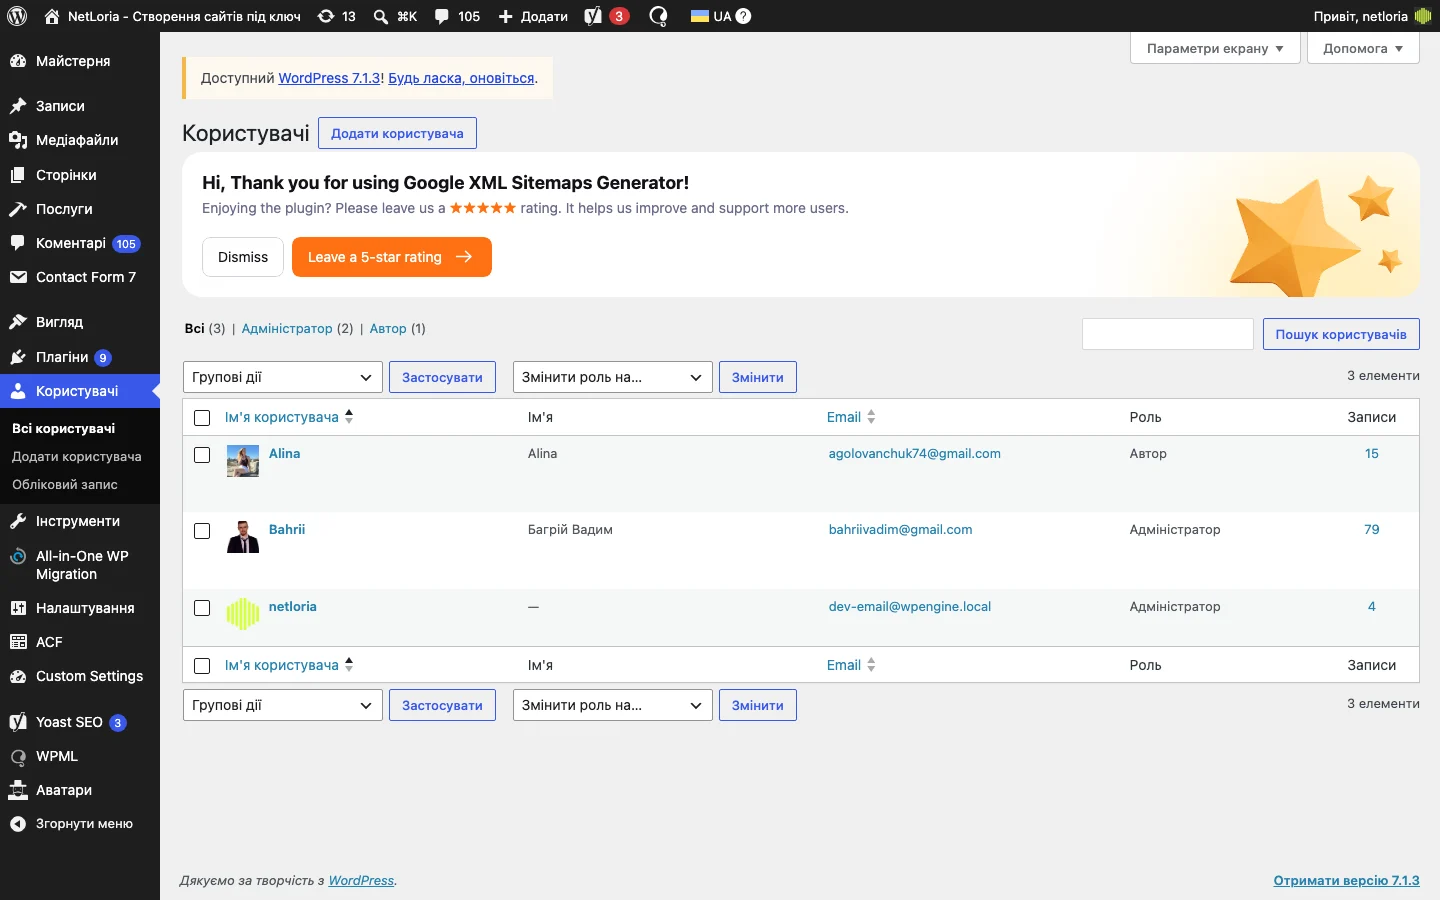Open the top Змінити роль на… dropdown
The image size is (1440, 900).
point(613,377)
